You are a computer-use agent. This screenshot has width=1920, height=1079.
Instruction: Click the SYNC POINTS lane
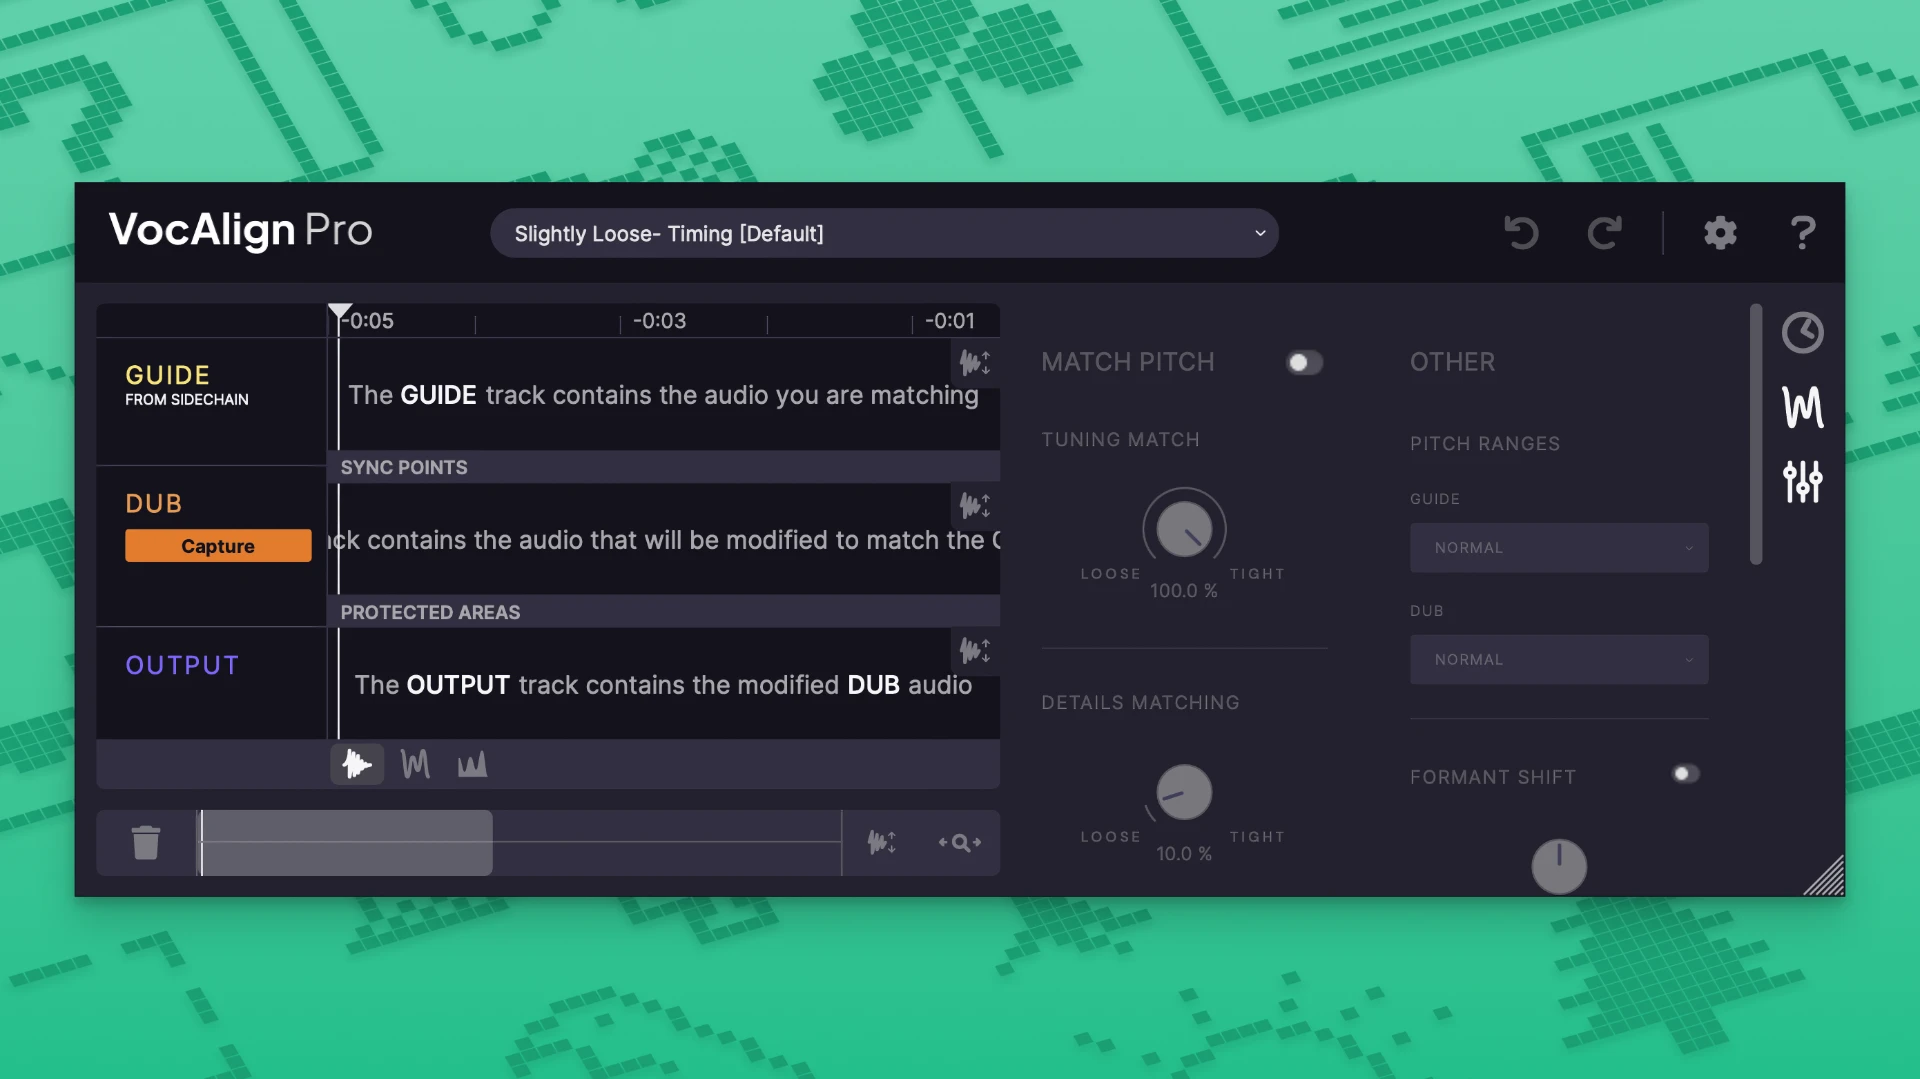point(663,468)
